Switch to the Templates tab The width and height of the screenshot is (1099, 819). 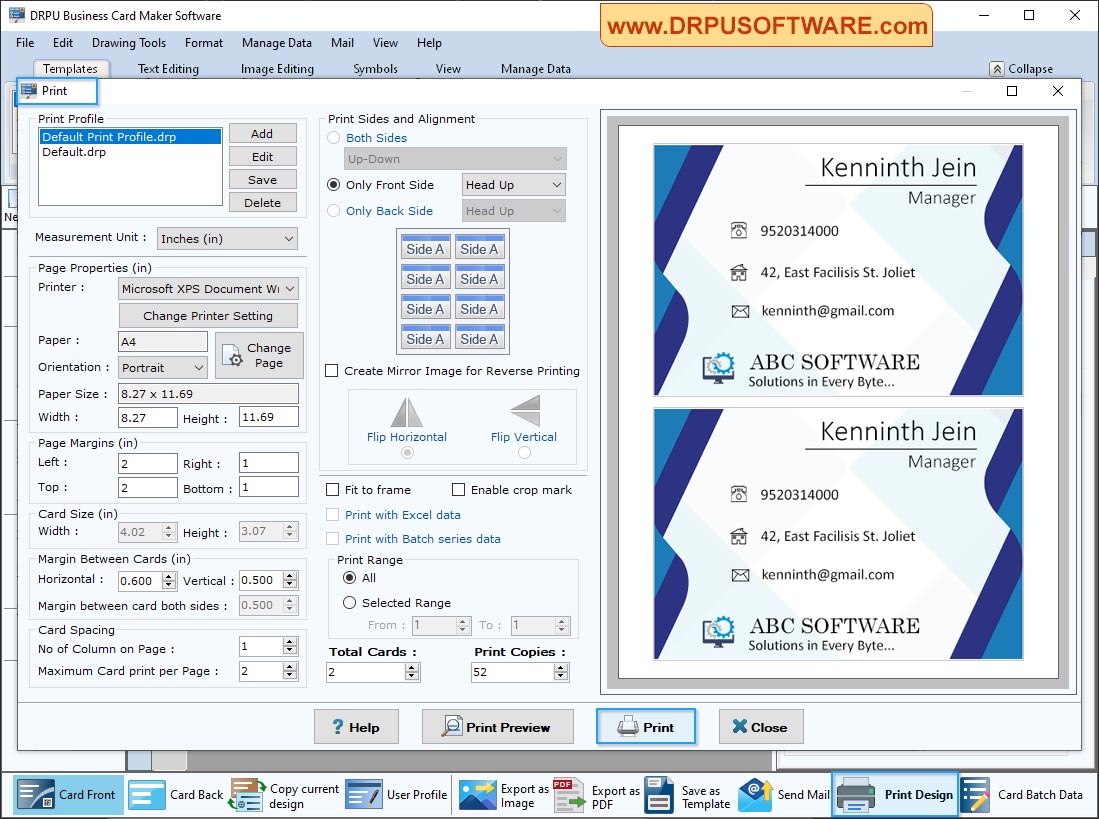71,68
